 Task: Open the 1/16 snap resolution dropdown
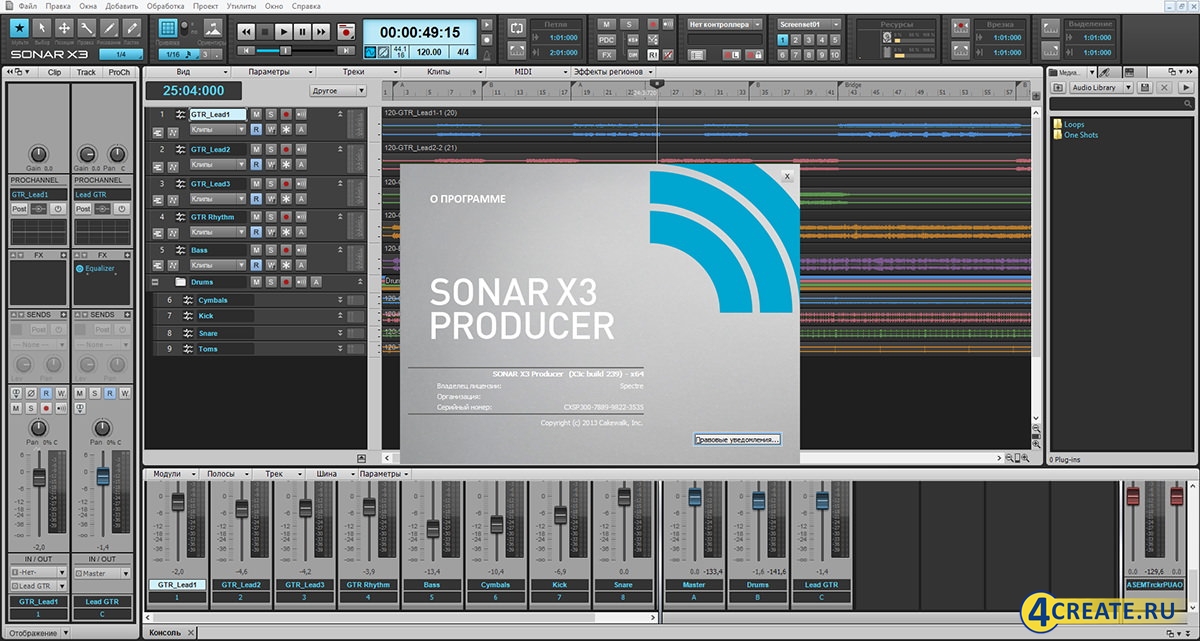179,54
